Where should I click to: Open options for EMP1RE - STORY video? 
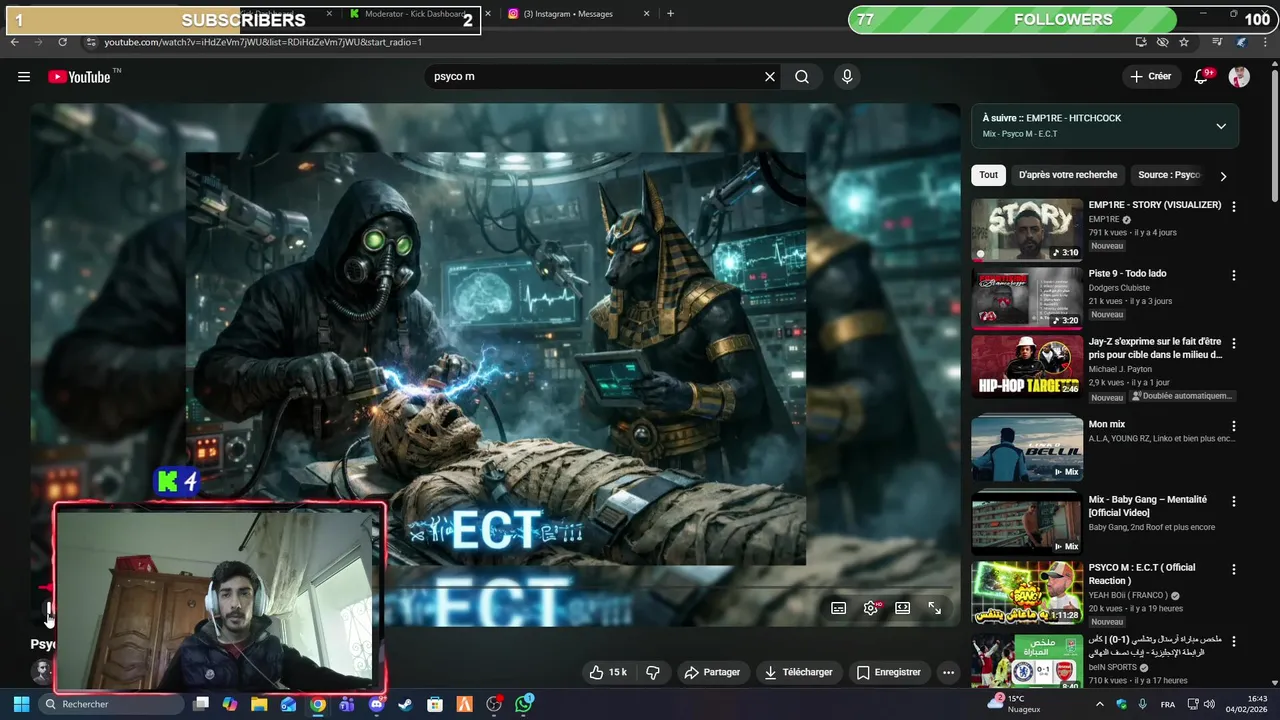click(x=1233, y=206)
